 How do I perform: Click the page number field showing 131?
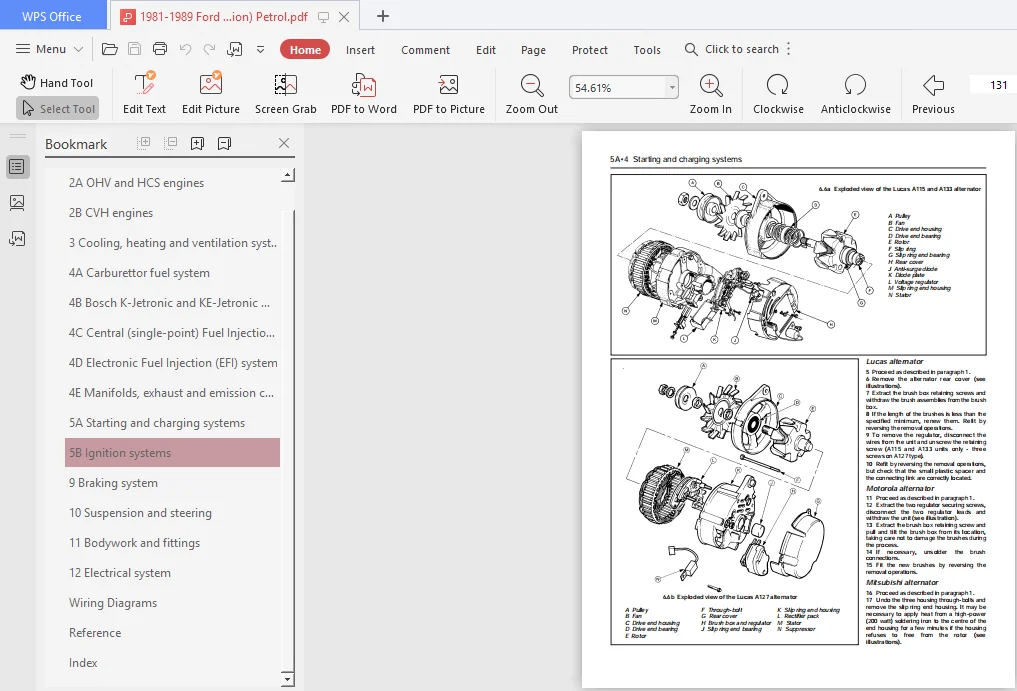993,85
